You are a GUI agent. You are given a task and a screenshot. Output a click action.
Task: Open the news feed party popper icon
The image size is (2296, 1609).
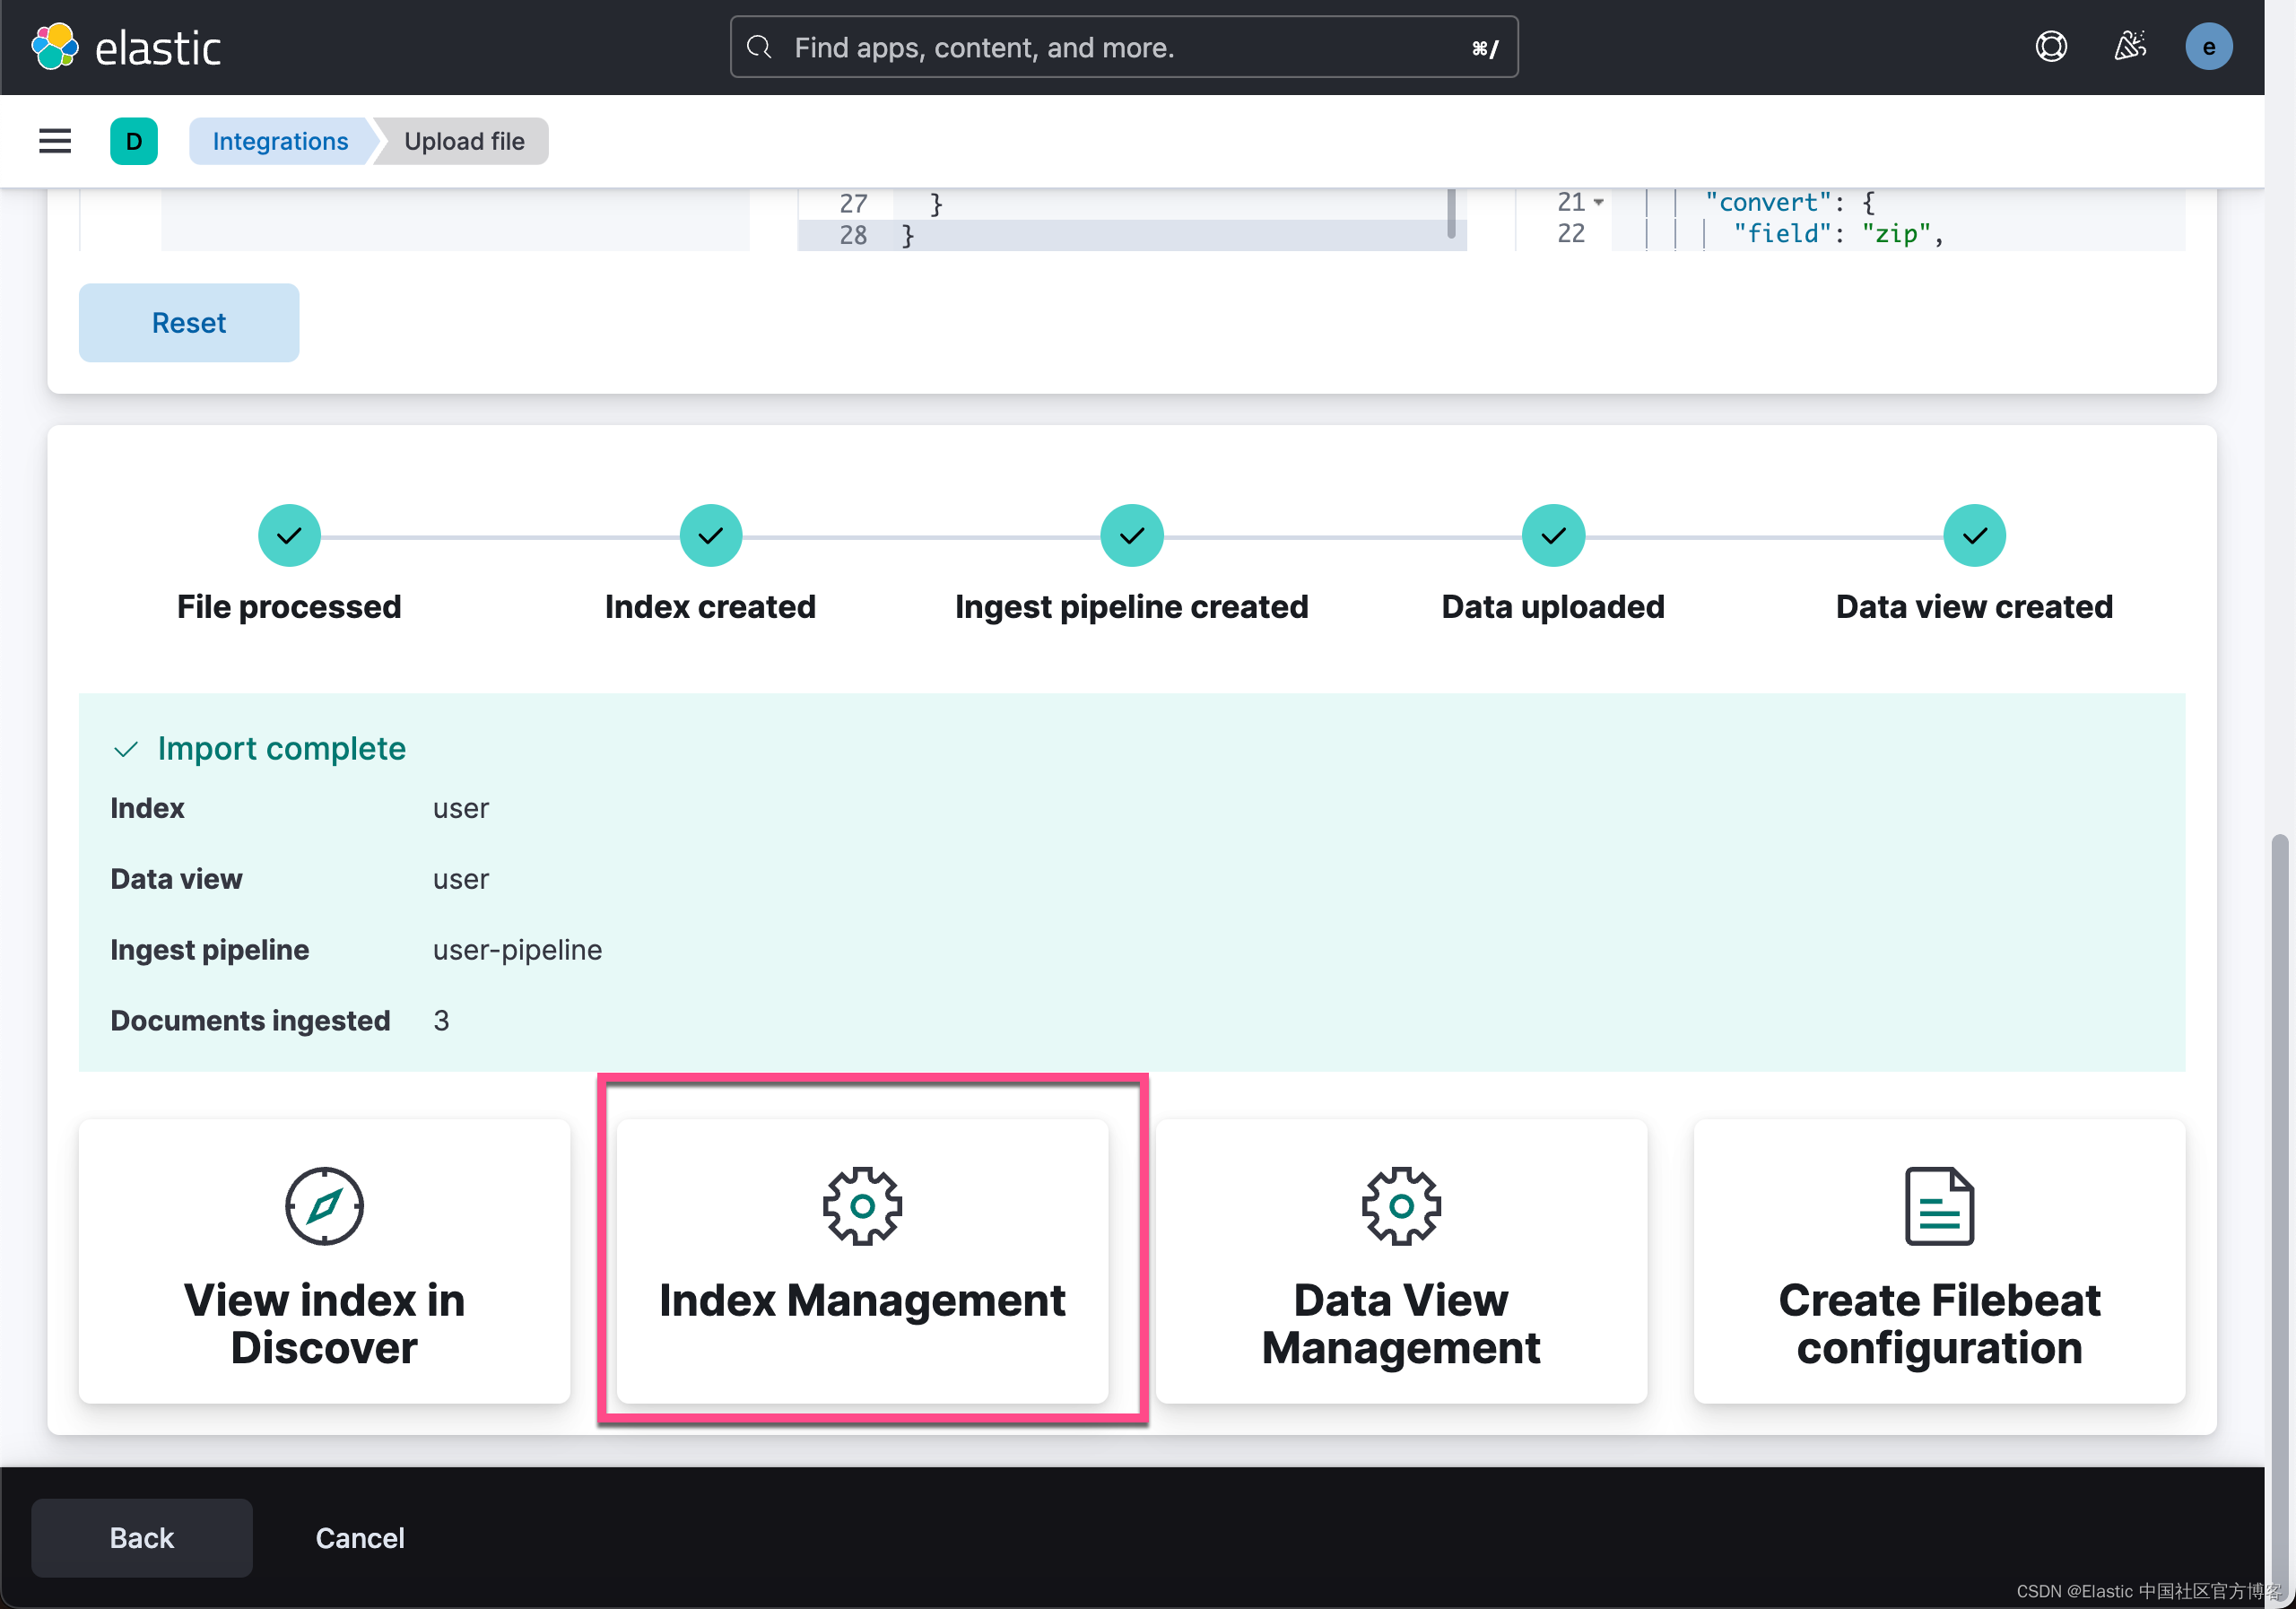[x=2130, y=46]
